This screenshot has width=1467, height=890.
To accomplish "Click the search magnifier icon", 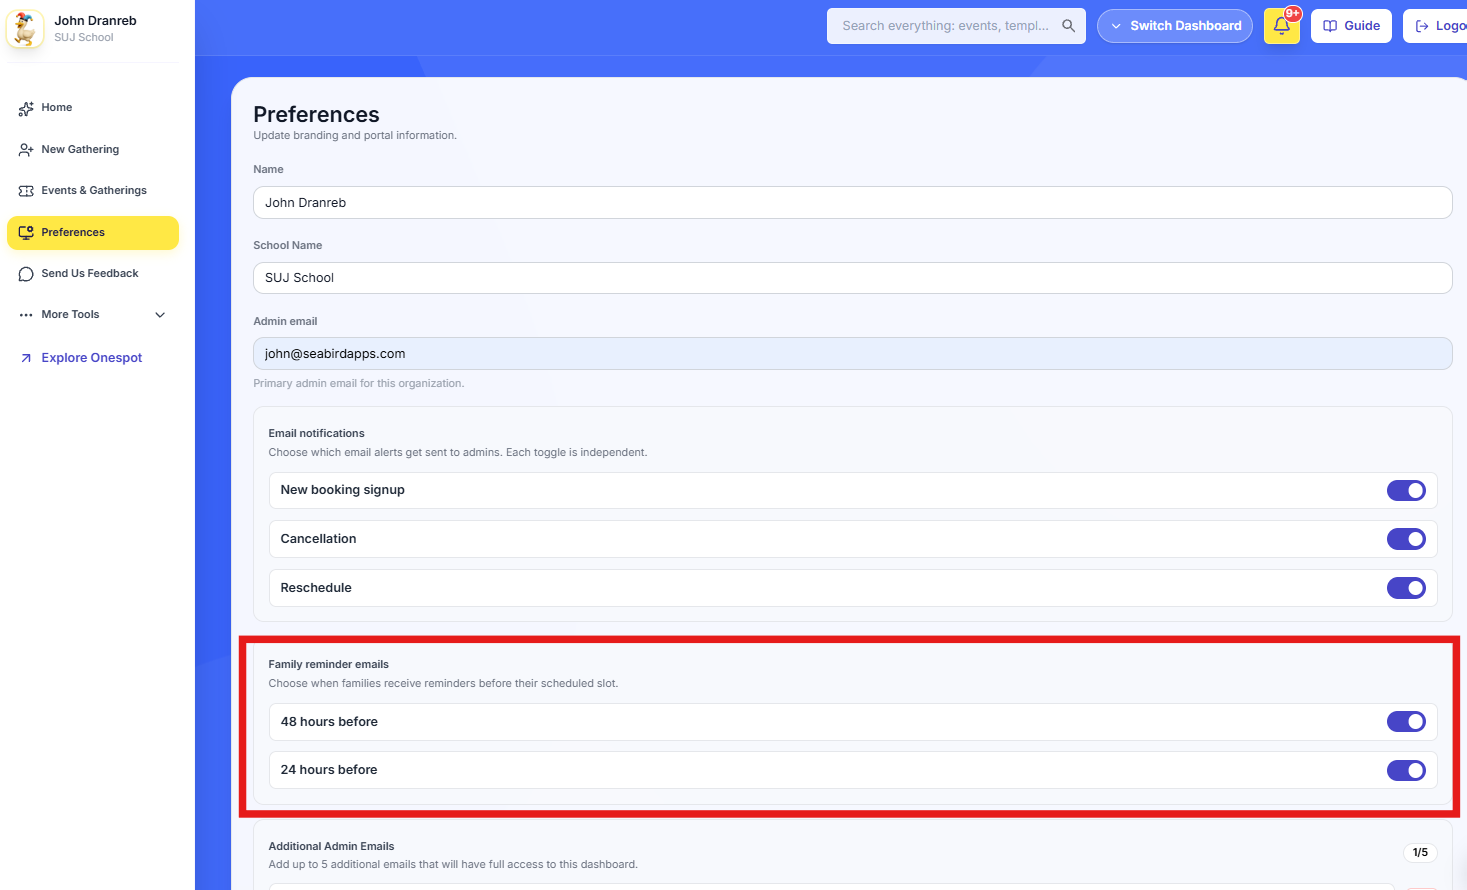I will tap(1068, 26).
